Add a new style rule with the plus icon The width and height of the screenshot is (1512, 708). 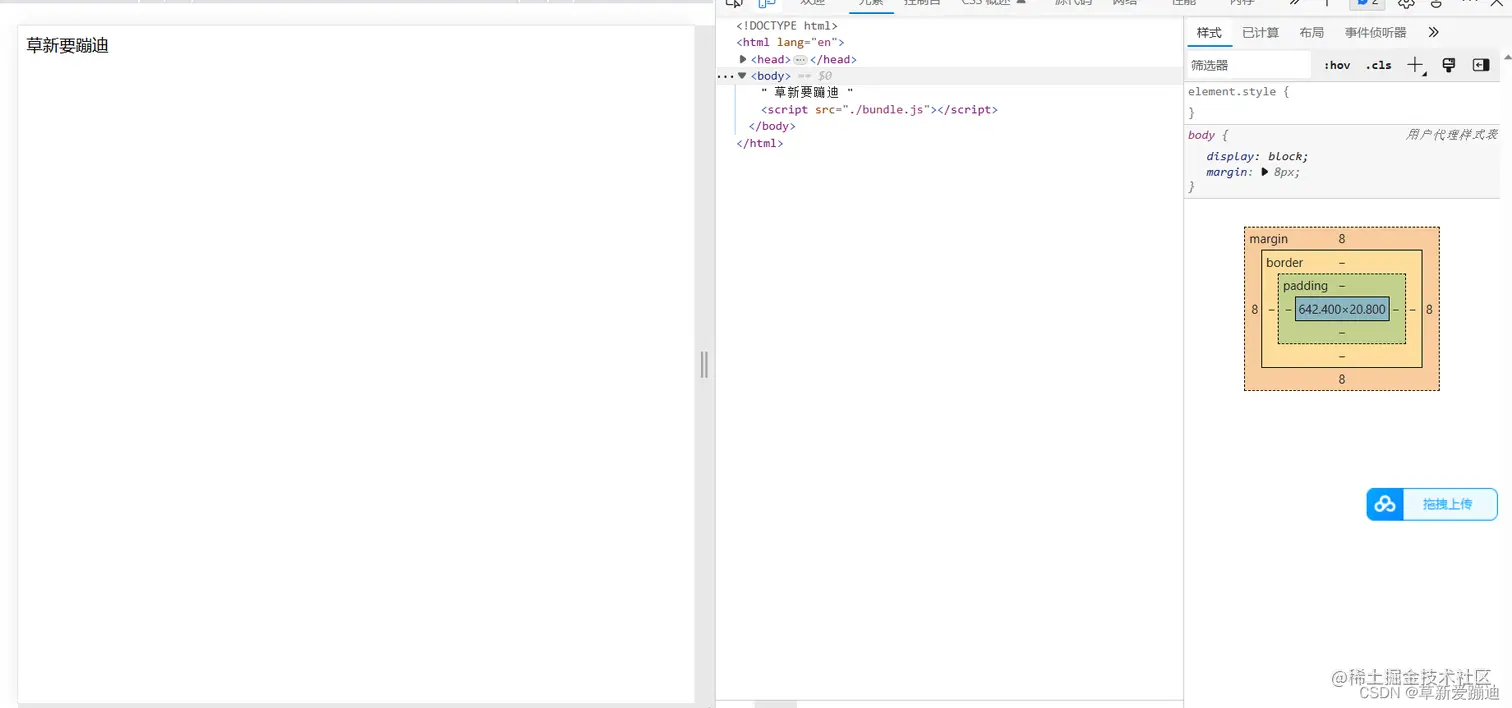[1415, 65]
